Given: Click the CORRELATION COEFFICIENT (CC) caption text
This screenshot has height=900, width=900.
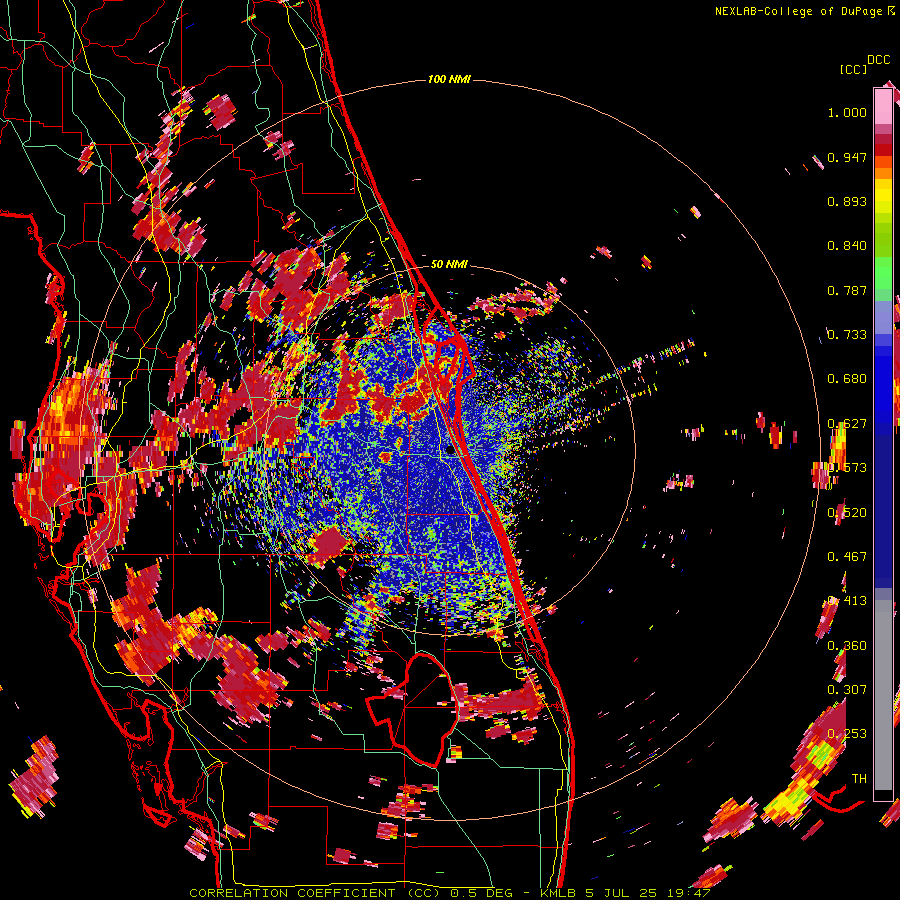Looking at the screenshot, I should [x=315, y=893].
